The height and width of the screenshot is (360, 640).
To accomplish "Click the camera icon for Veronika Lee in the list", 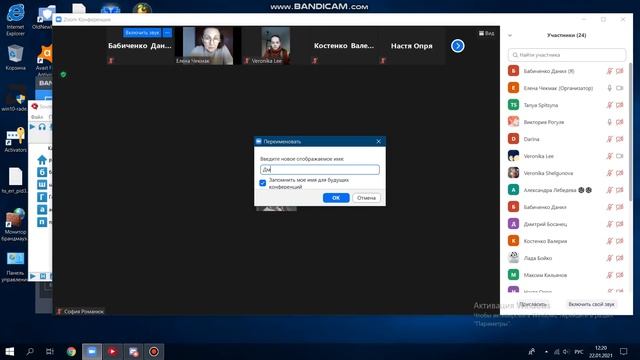I will point(620,156).
